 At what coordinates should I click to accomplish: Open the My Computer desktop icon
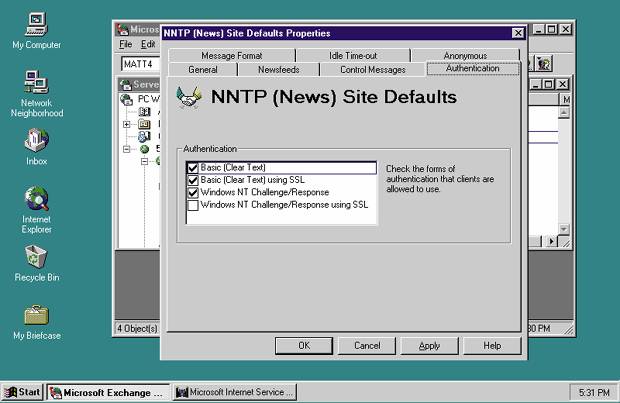(x=36, y=25)
